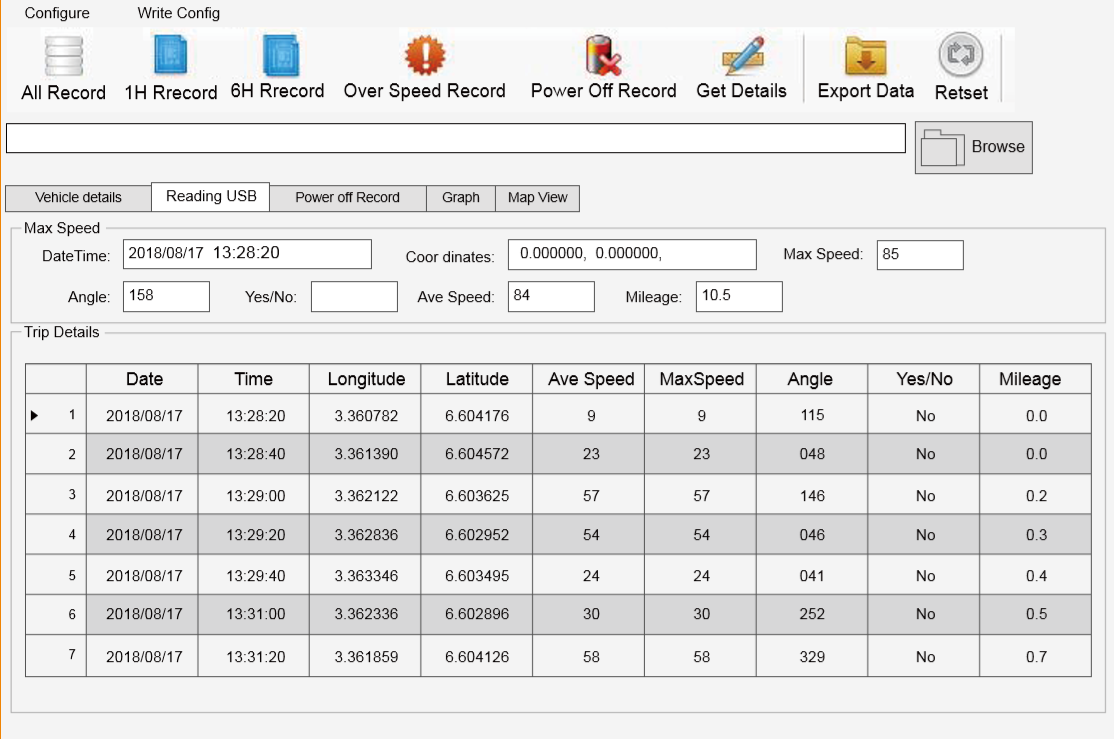Switch to the Power off Record tab
The image size is (1114, 739).
(347, 198)
